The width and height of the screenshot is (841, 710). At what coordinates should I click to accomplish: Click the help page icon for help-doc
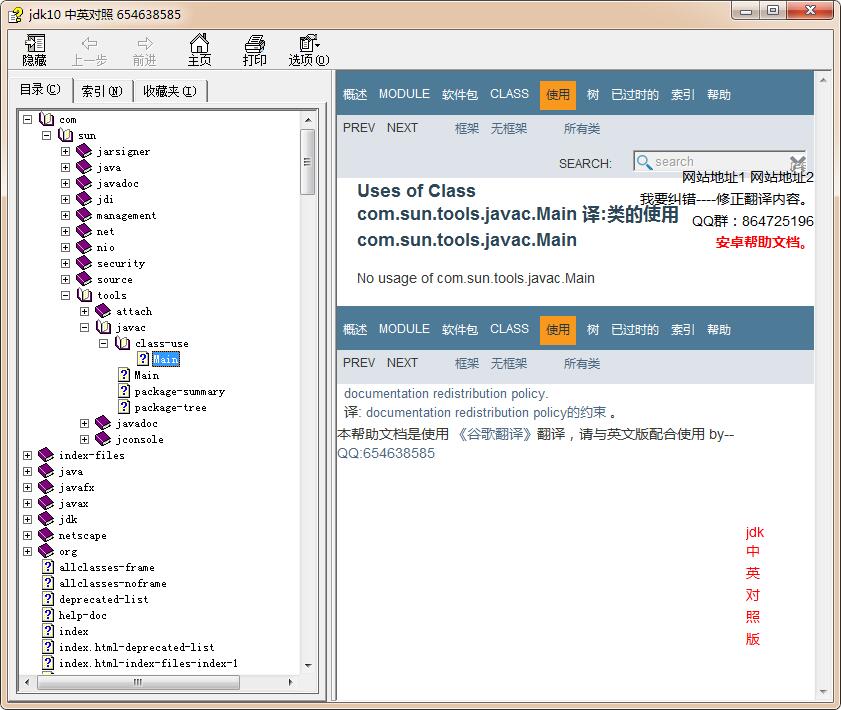48,615
